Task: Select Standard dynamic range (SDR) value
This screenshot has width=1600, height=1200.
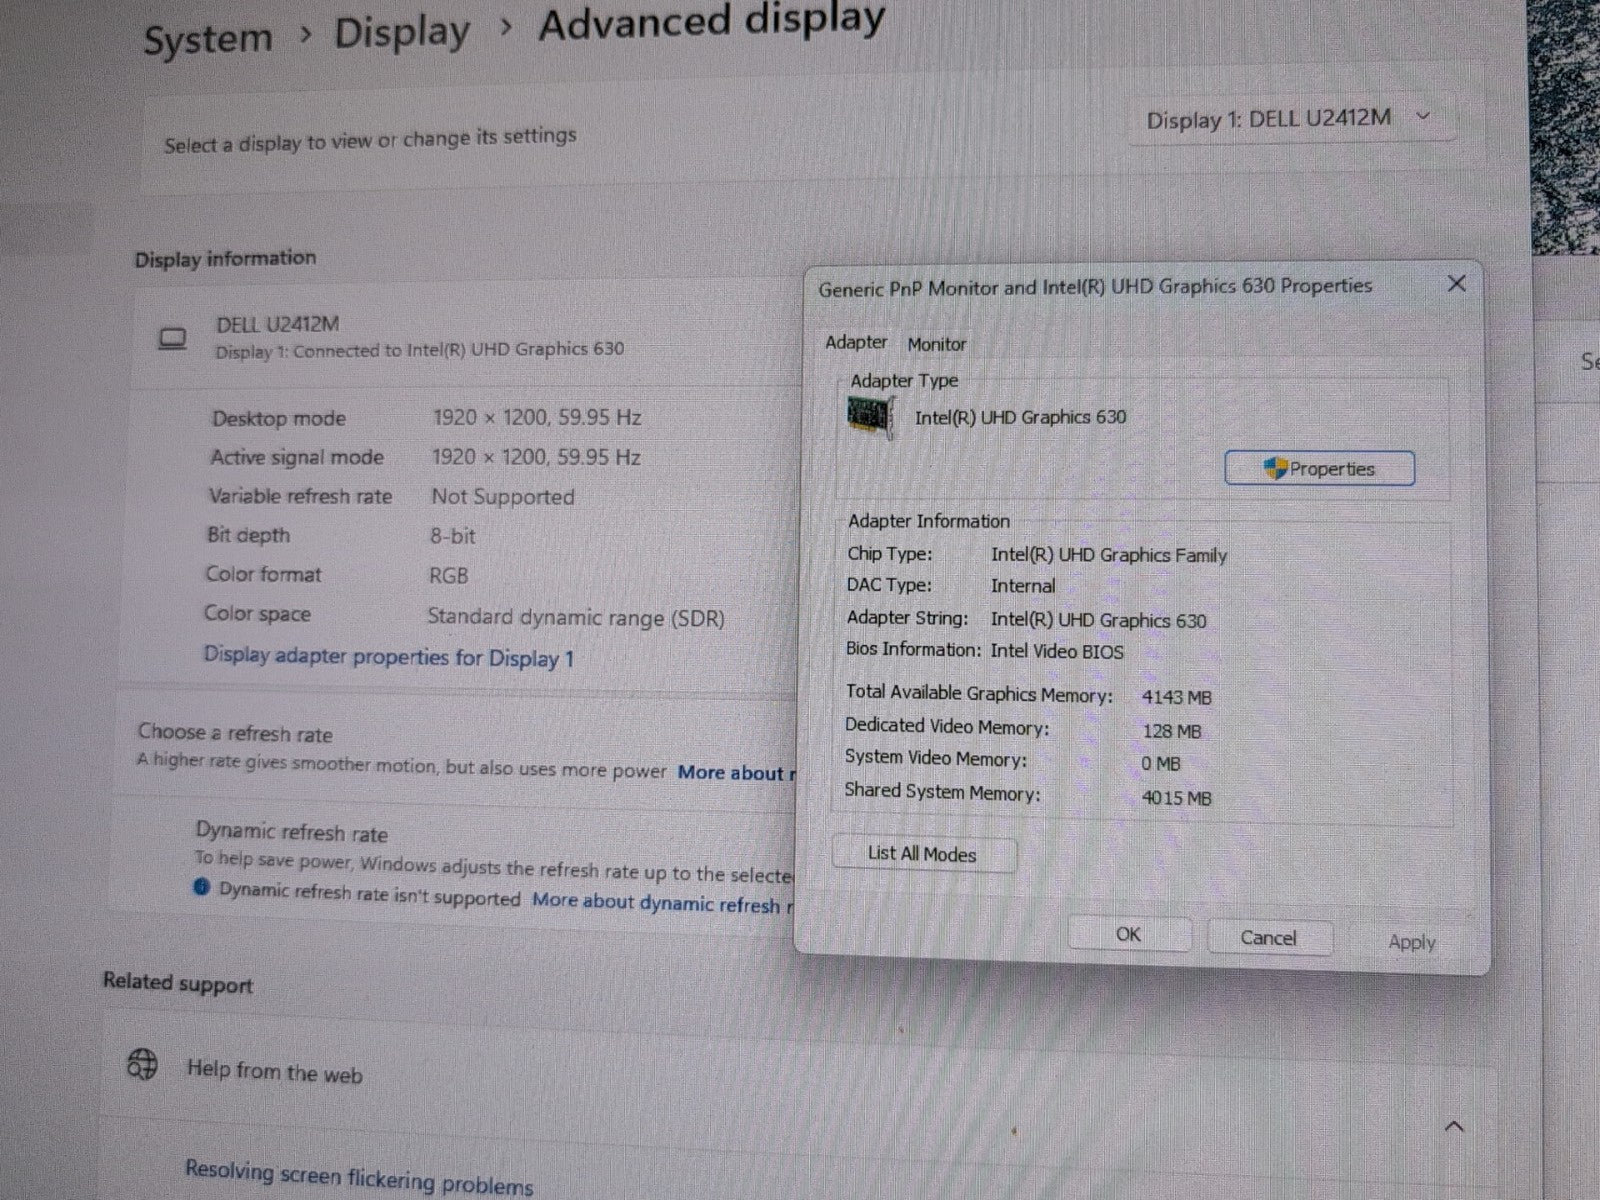Action: click(576, 617)
